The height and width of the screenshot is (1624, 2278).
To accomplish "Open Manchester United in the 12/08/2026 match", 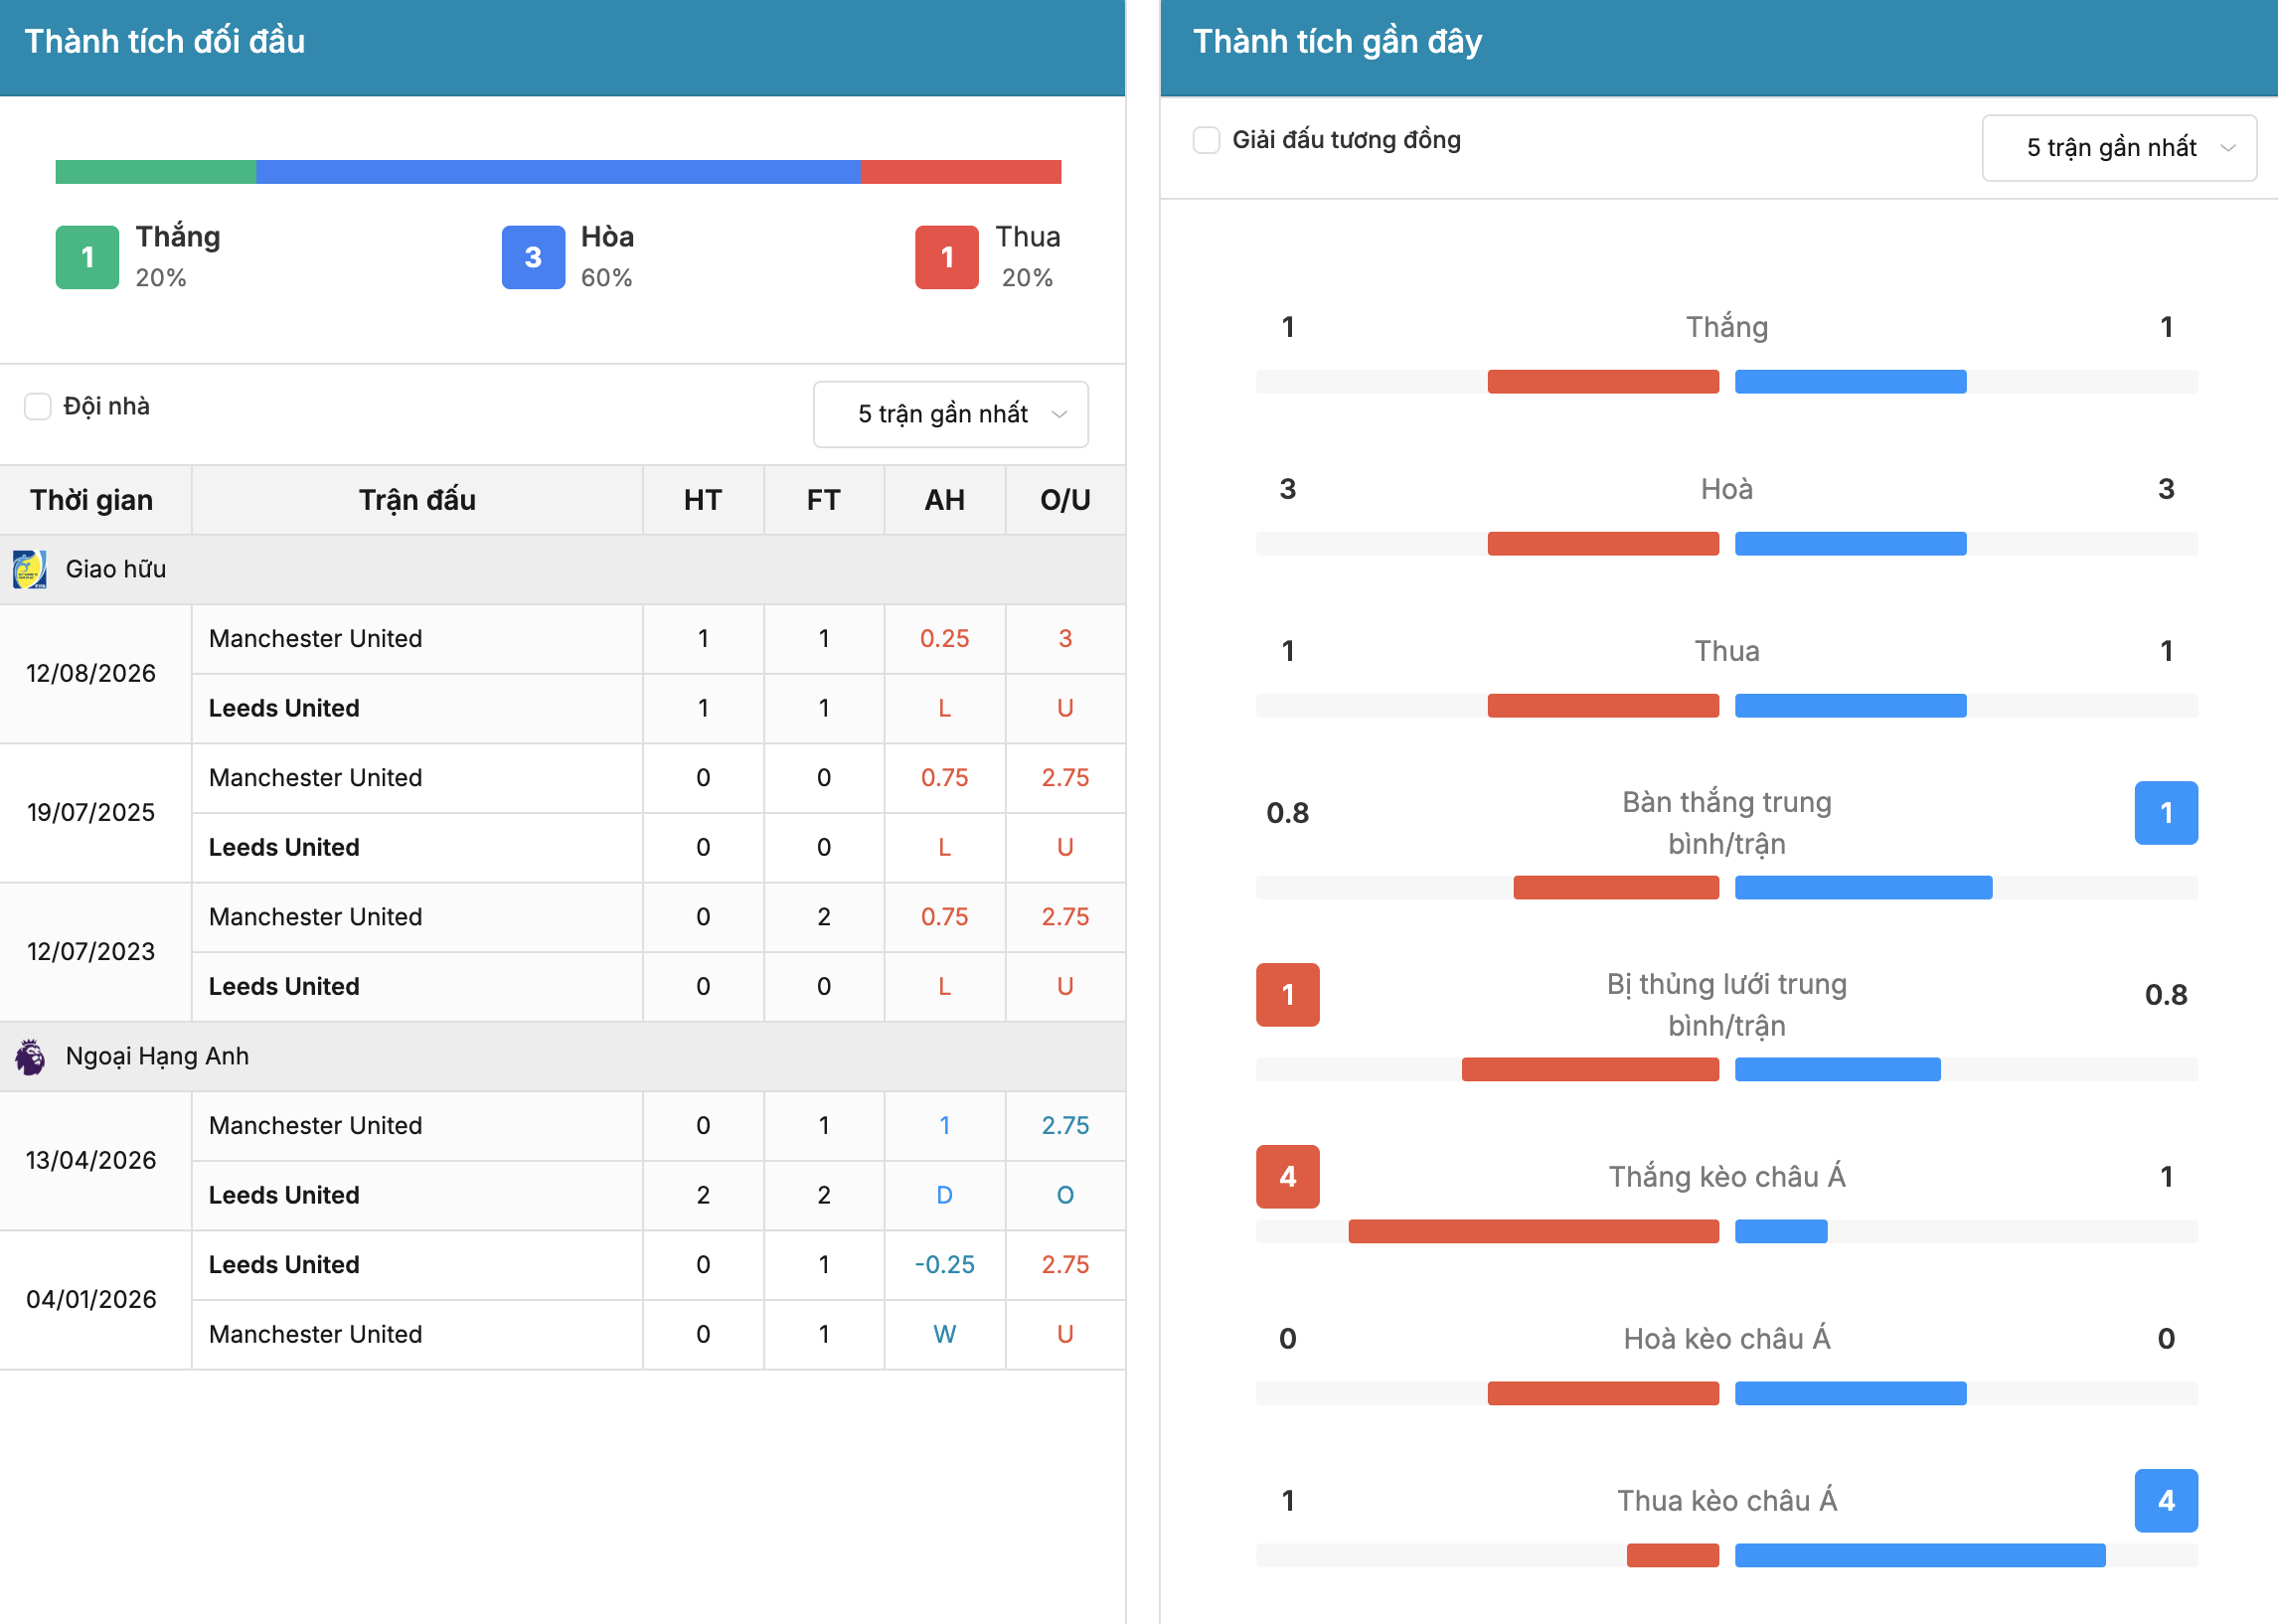I will (315, 638).
